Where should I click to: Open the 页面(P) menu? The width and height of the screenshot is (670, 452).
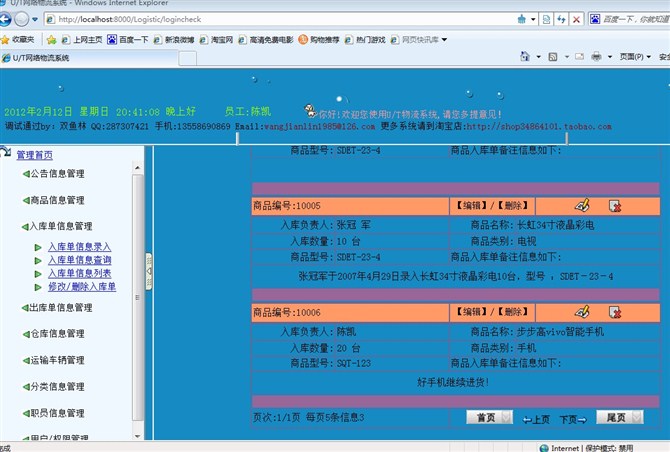tap(635, 57)
